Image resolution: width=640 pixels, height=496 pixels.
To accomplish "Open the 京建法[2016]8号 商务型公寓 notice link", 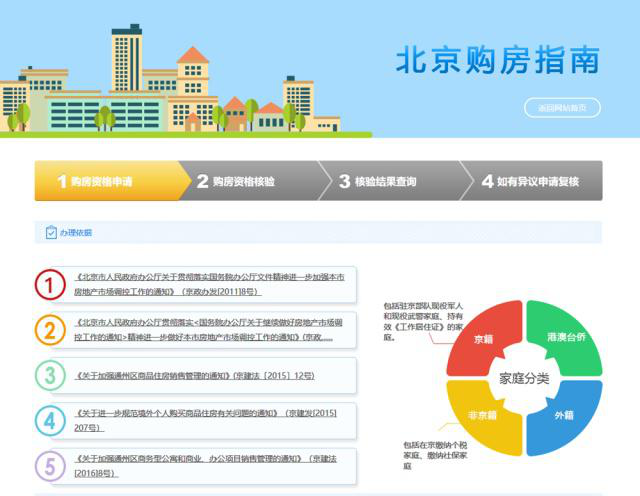I will tap(206, 466).
